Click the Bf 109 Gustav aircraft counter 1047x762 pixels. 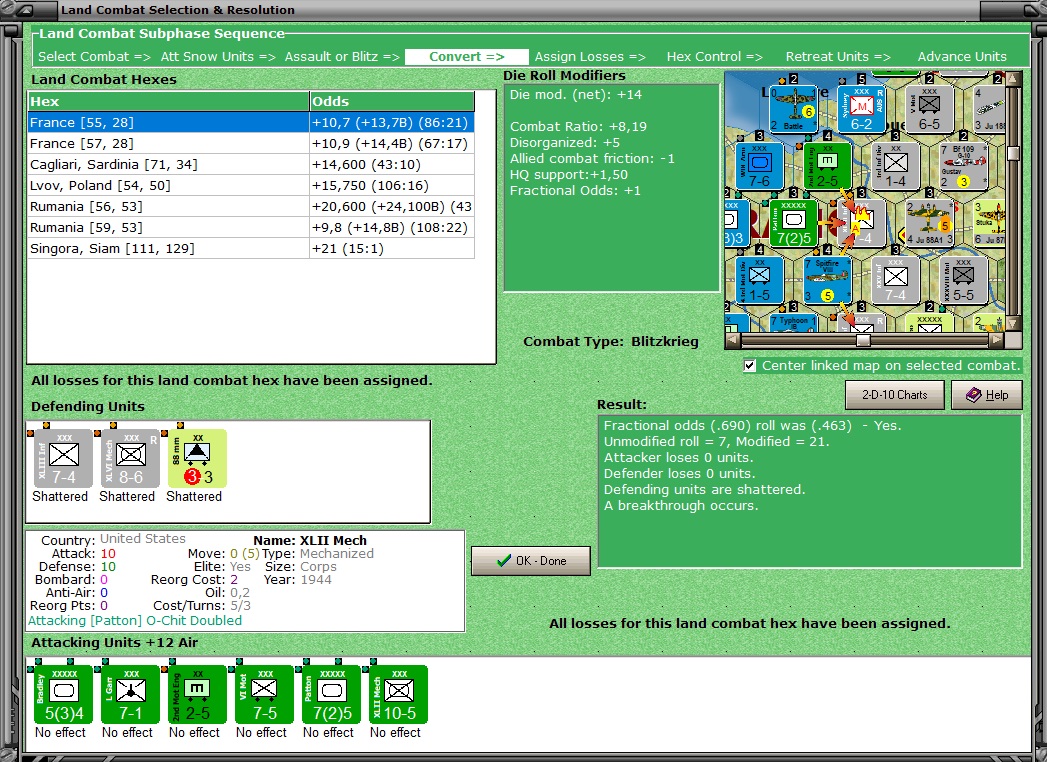coord(963,166)
